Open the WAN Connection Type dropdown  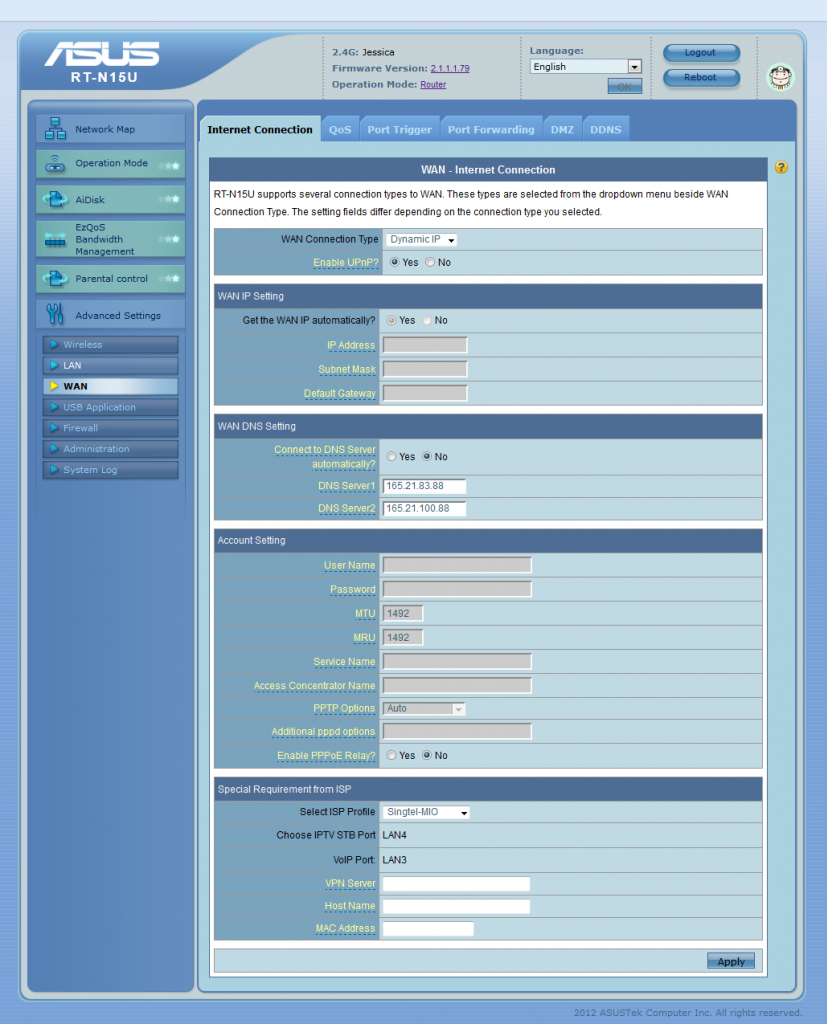coord(421,240)
